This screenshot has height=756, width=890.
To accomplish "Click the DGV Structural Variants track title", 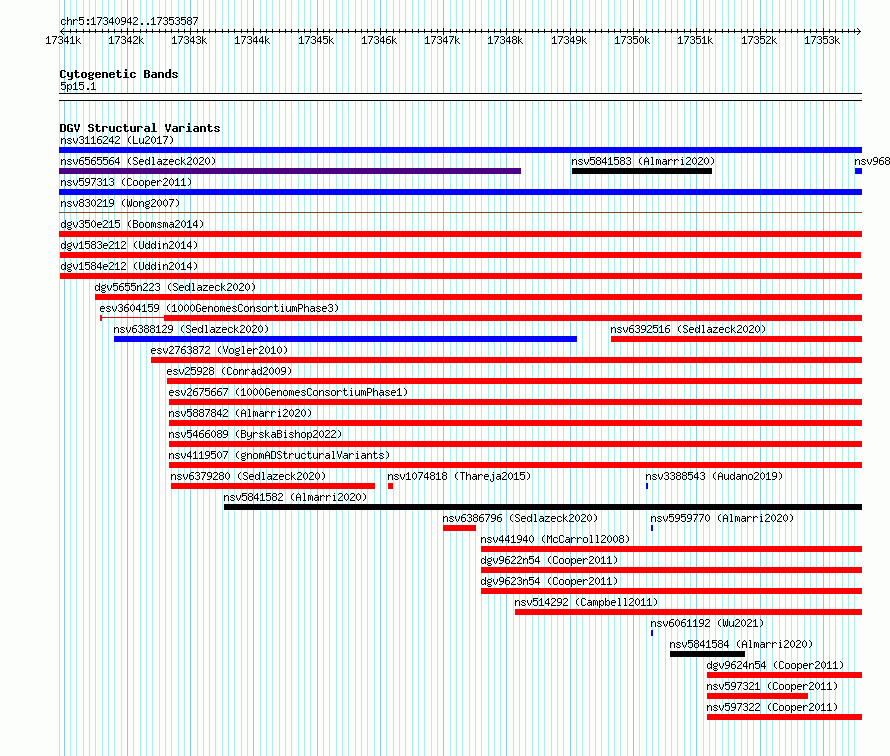I will 140,128.
